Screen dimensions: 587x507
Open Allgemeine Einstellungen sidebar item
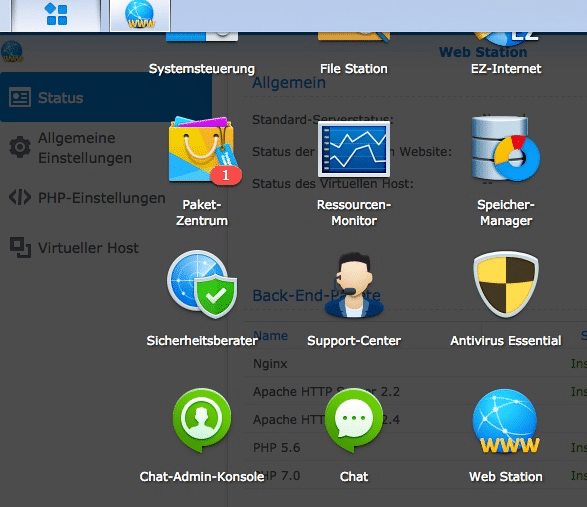(85, 148)
